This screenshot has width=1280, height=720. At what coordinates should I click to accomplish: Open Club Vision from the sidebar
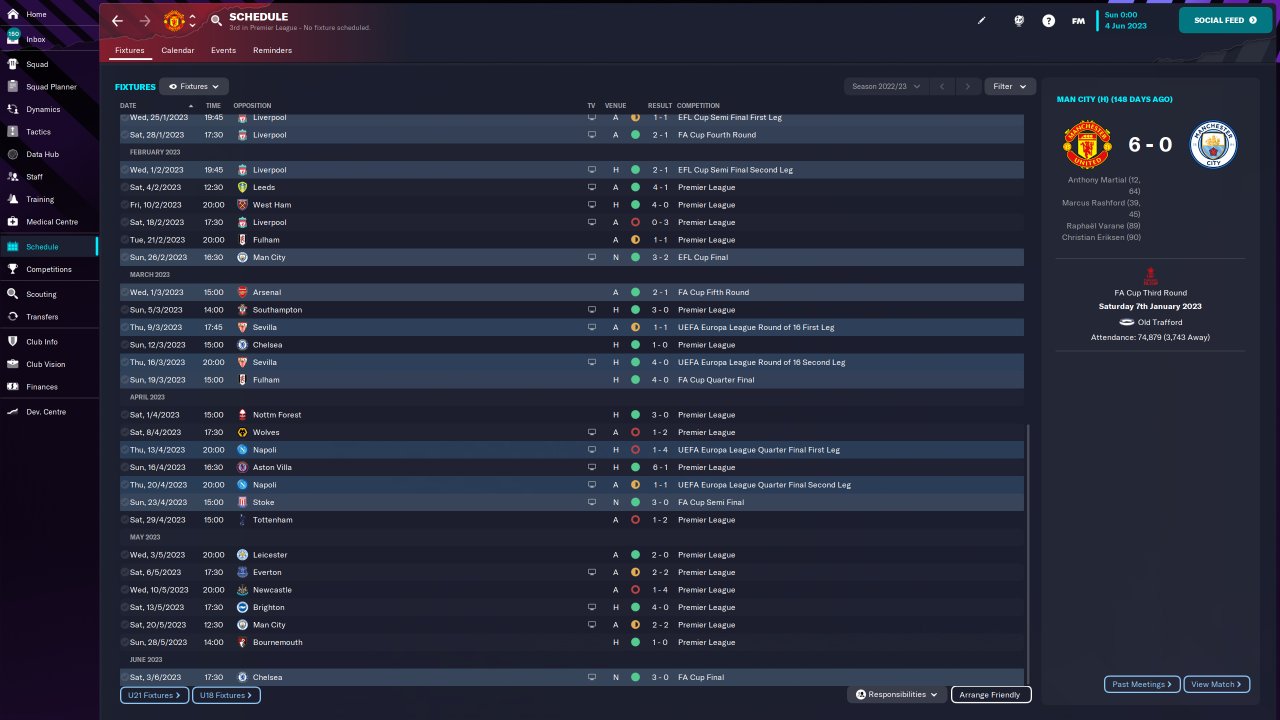(x=49, y=364)
